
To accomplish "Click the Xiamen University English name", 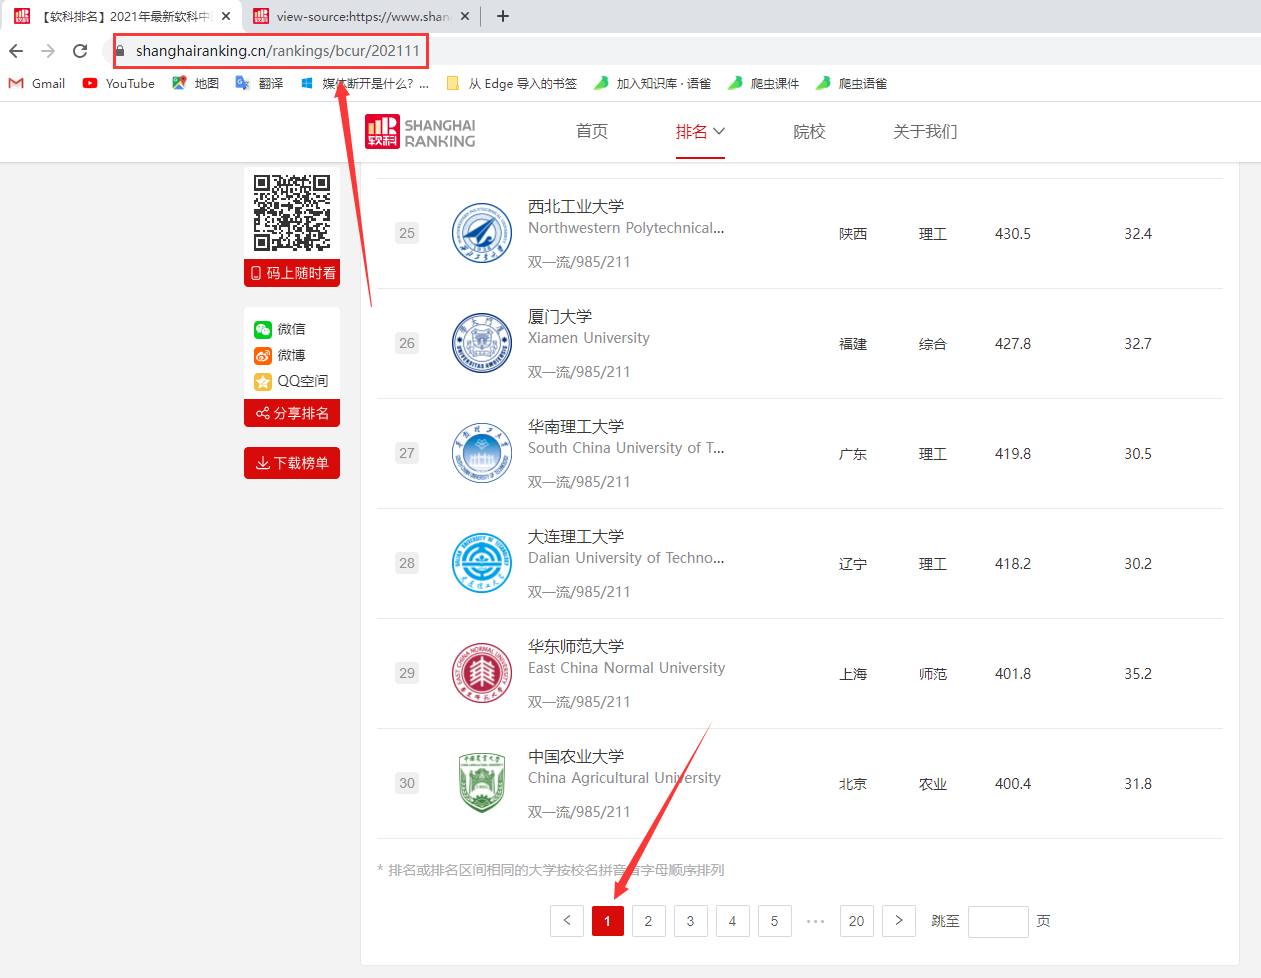I will [x=589, y=338].
